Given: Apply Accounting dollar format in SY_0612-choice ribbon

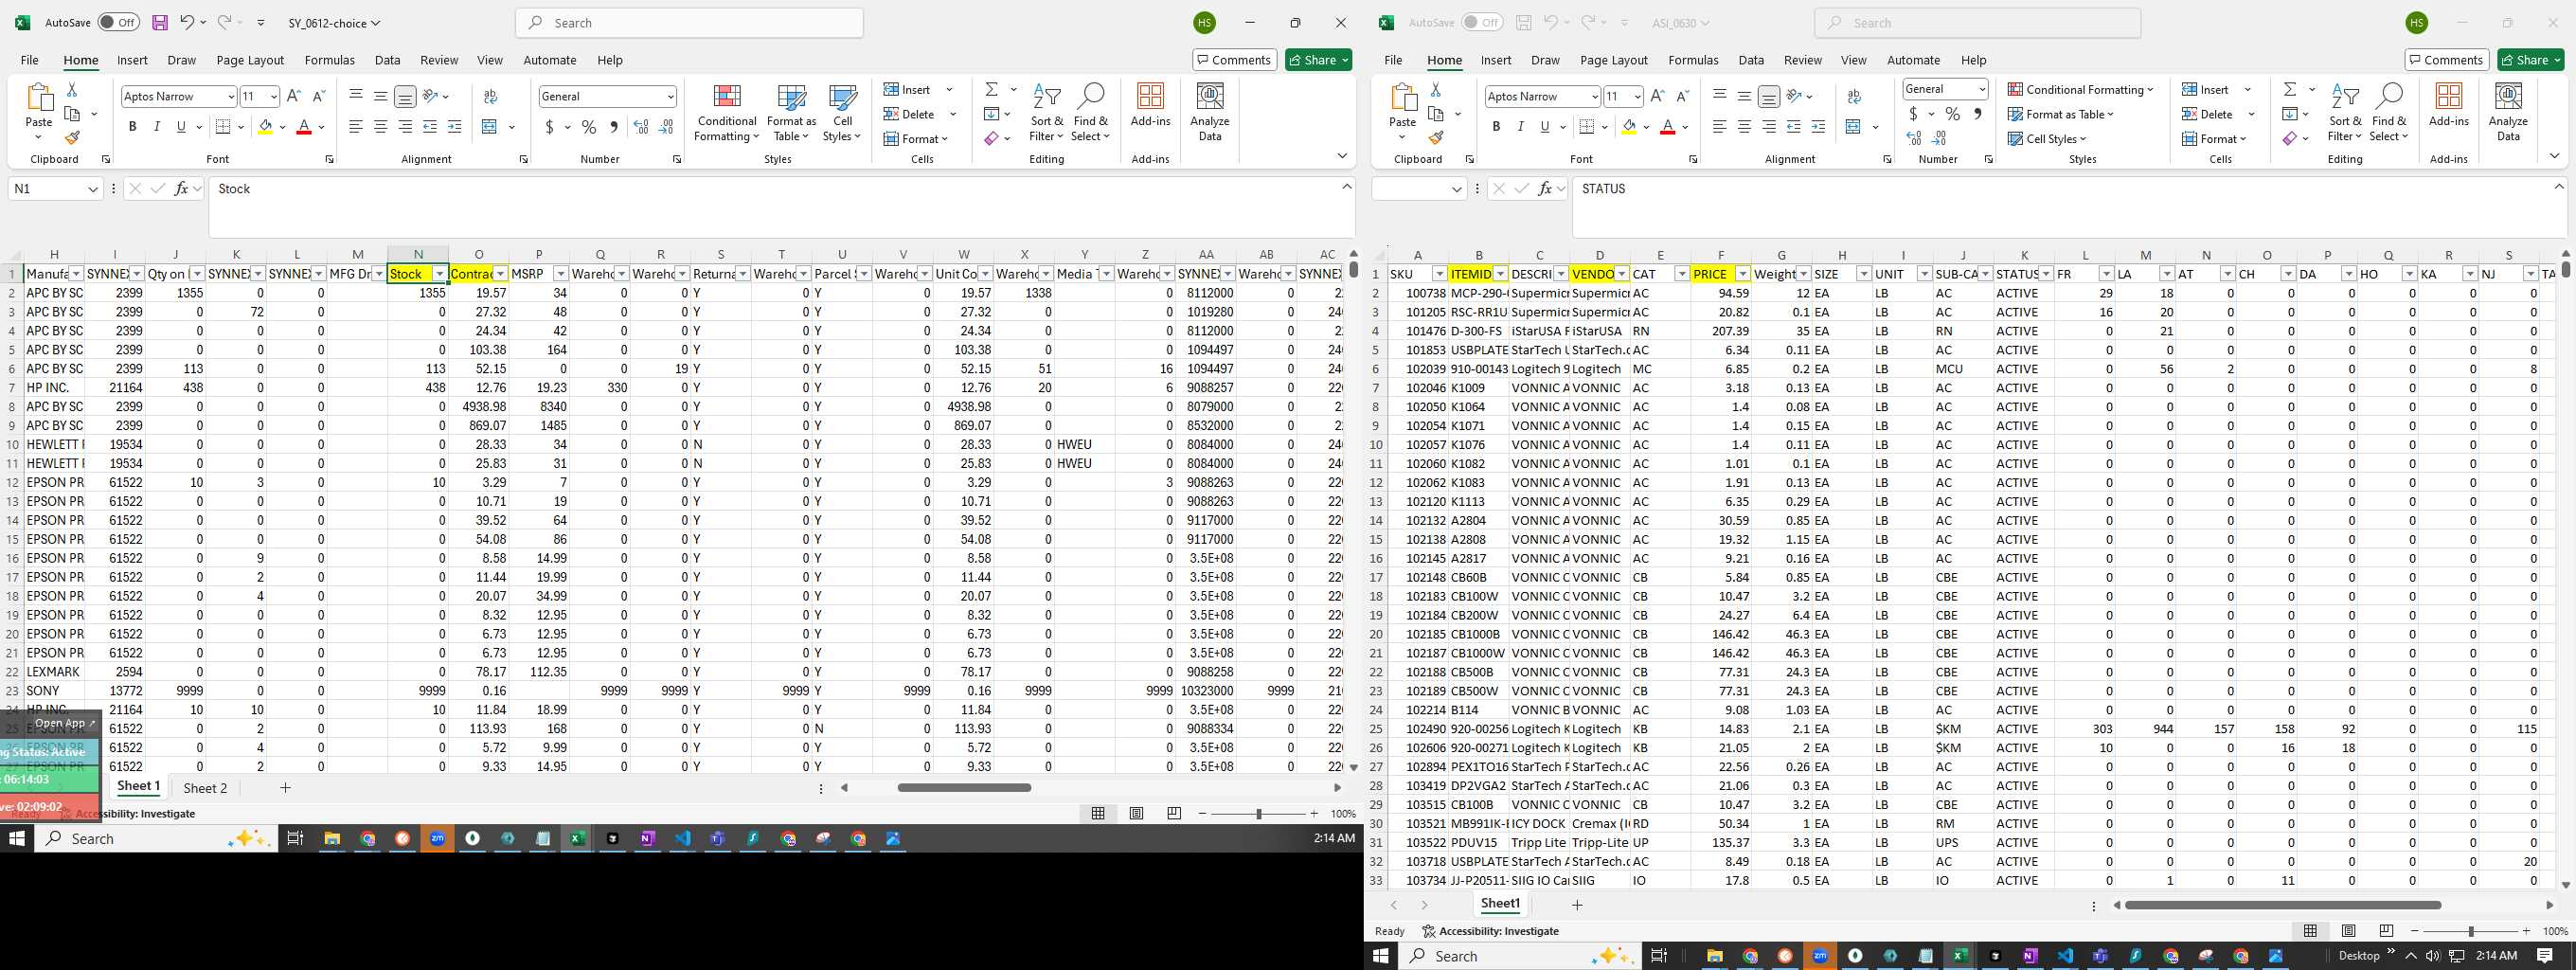Looking at the screenshot, I should 549,127.
